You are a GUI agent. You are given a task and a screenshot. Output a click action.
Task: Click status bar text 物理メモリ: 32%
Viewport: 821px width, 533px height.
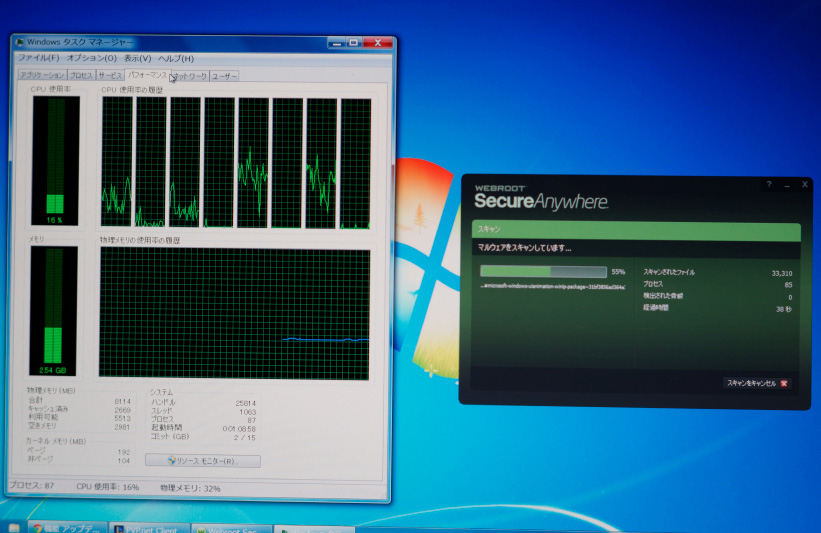191,488
